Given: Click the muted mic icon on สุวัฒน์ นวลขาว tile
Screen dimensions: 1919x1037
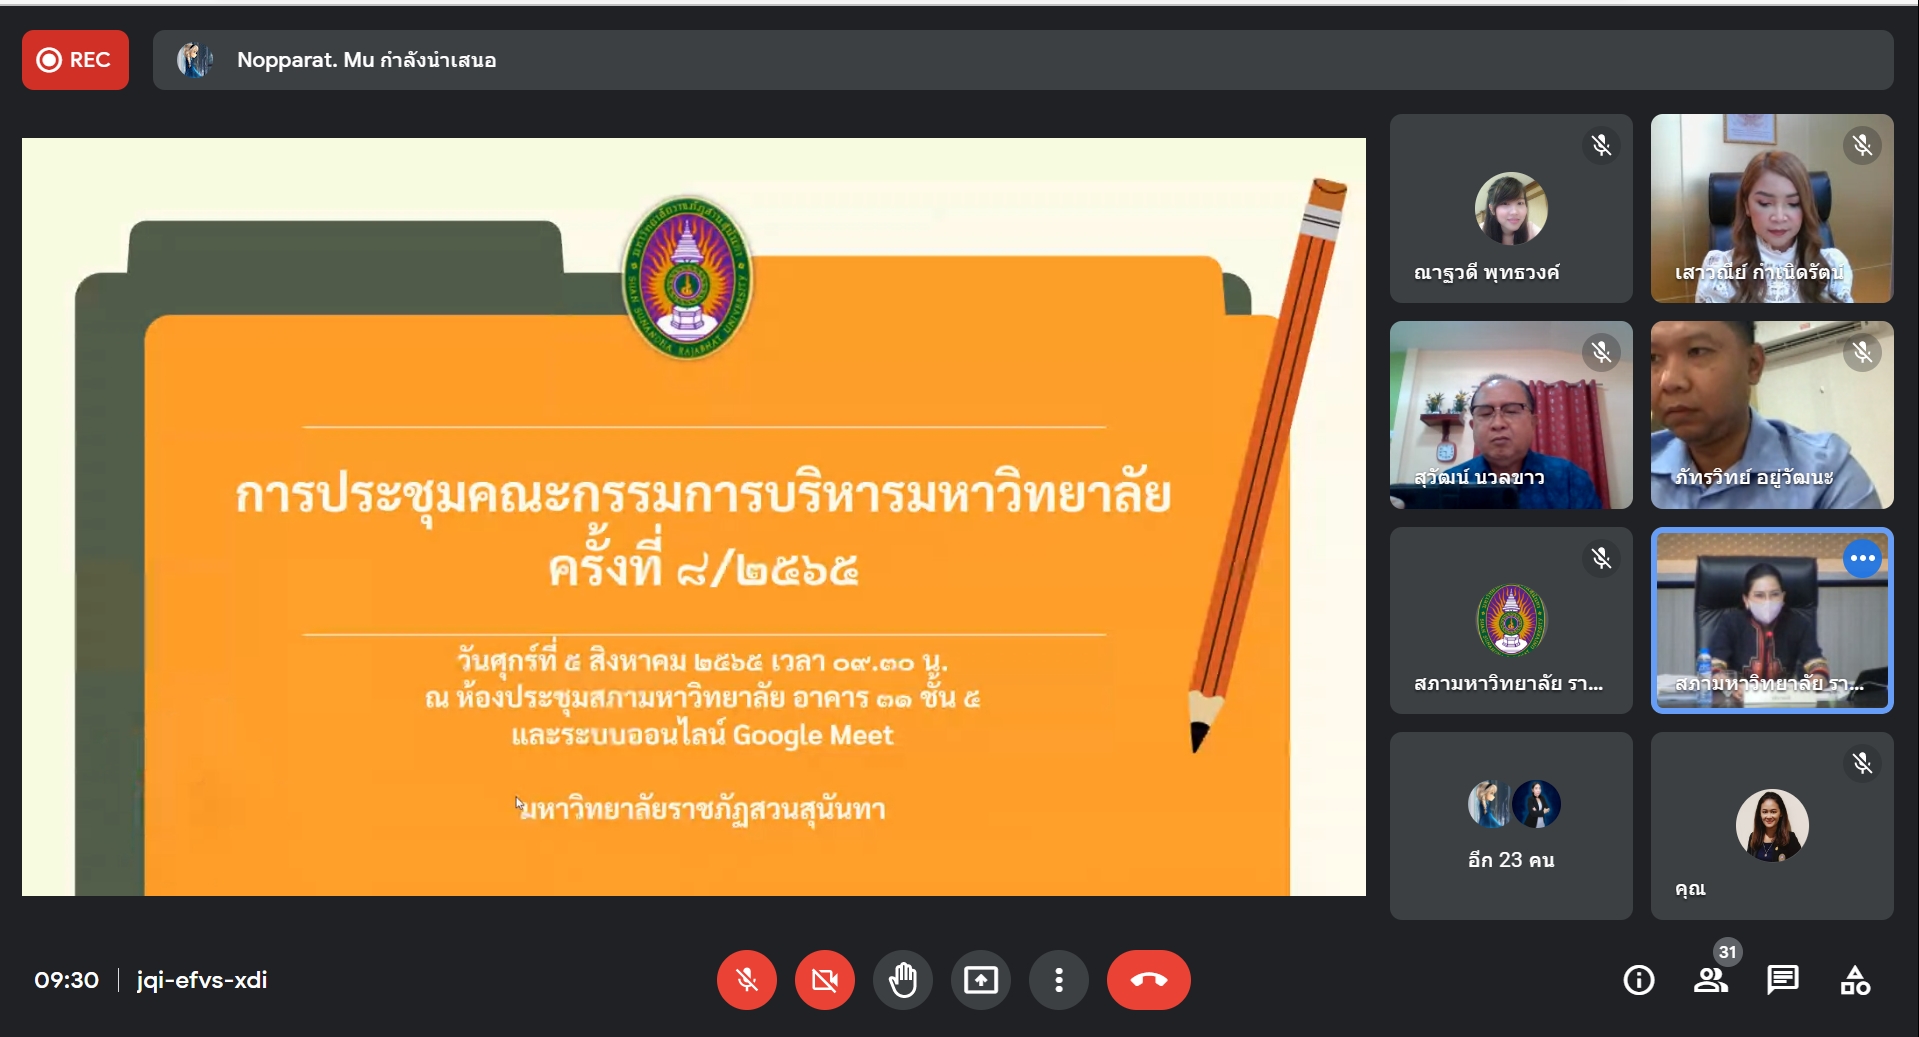Looking at the screenshot, I should tap(1601, 353).
